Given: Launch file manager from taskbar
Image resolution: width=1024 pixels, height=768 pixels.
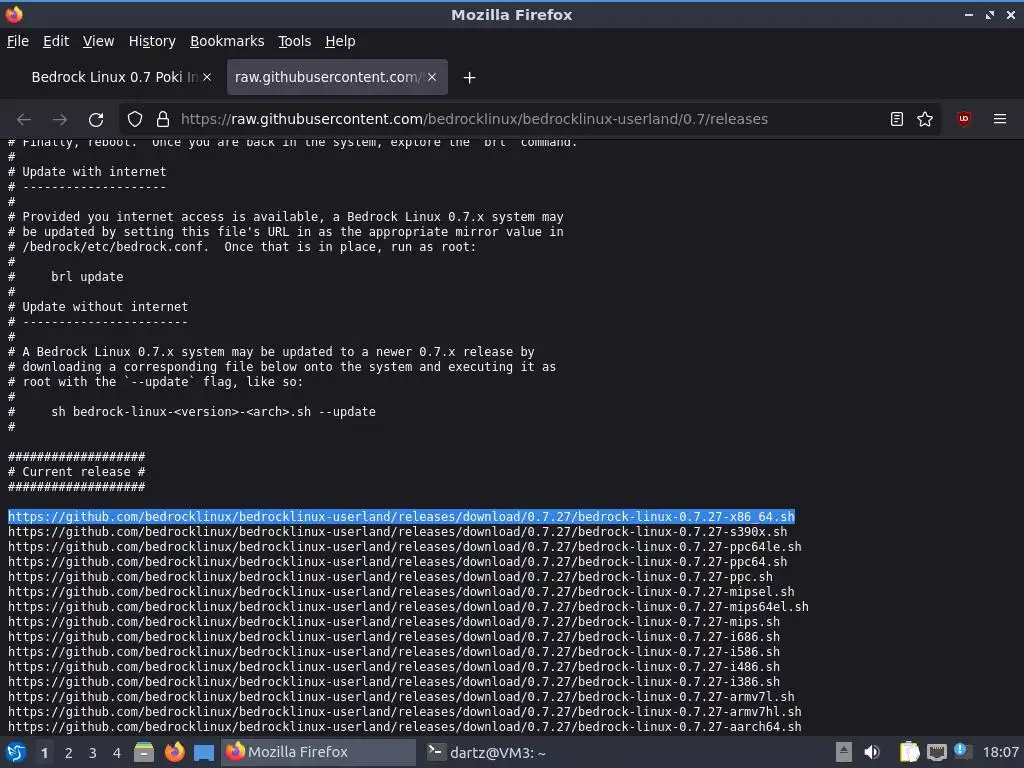Looking at the screenshot, I should pyautogui.click(x=144, y=752).
